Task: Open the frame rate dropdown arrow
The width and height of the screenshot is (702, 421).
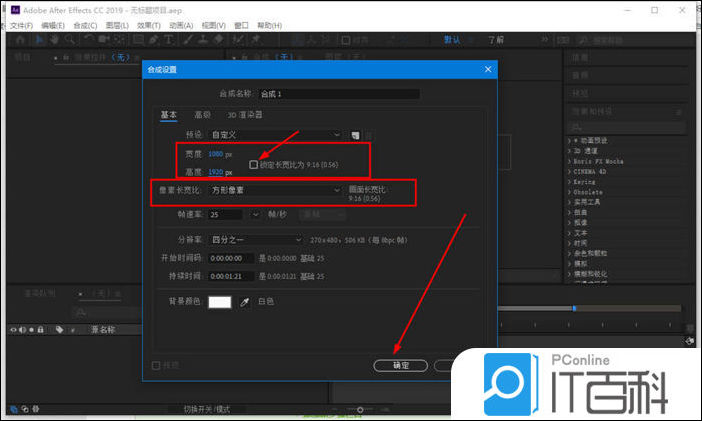Action: tap(255, 215)
